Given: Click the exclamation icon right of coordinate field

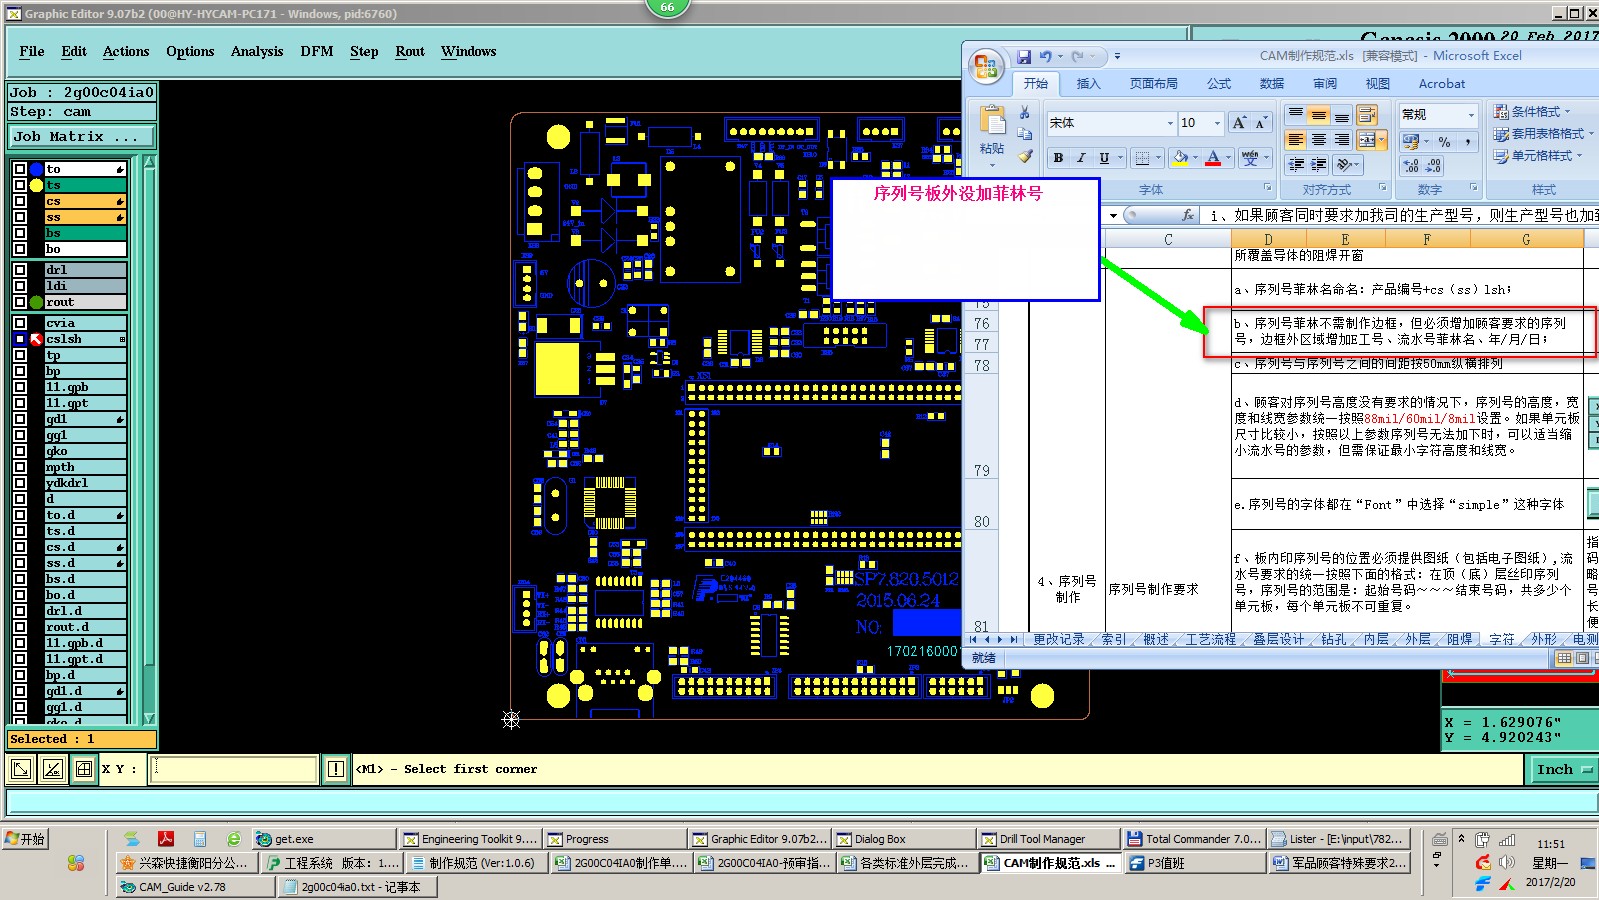Looking at the screenshot, I should click(335, 769).
